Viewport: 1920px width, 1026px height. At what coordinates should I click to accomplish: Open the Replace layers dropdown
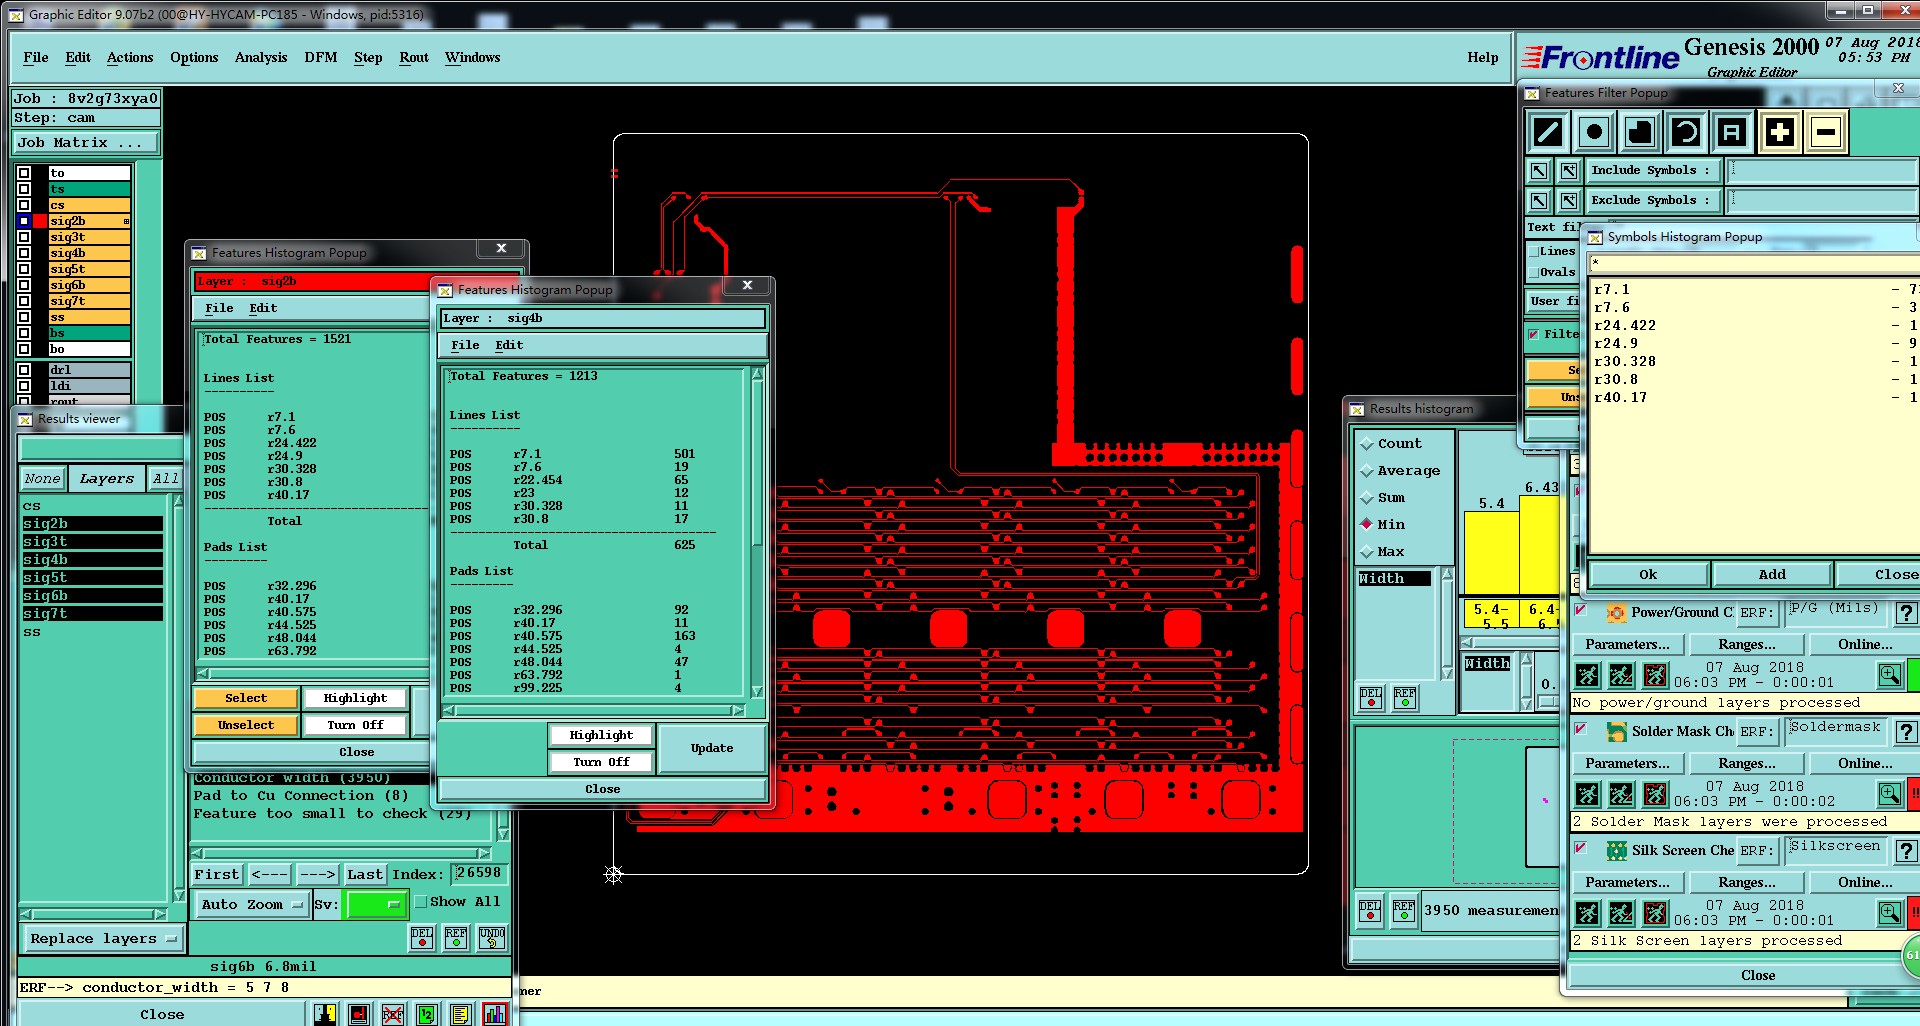coord(102,939)
